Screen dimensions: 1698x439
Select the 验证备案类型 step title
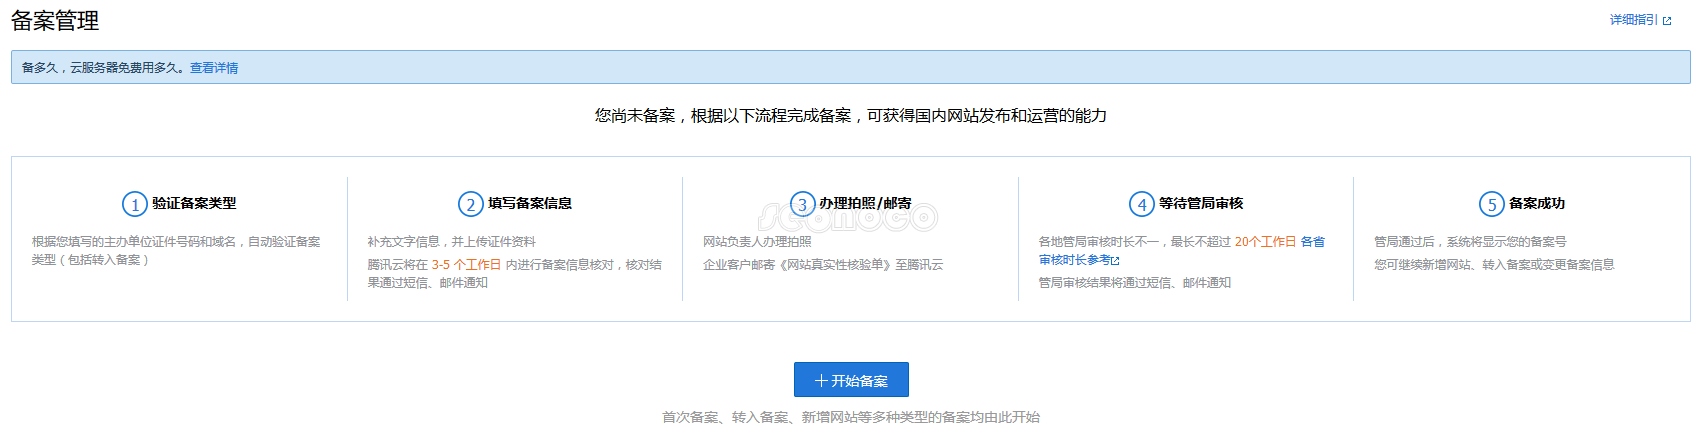(194, 203)
